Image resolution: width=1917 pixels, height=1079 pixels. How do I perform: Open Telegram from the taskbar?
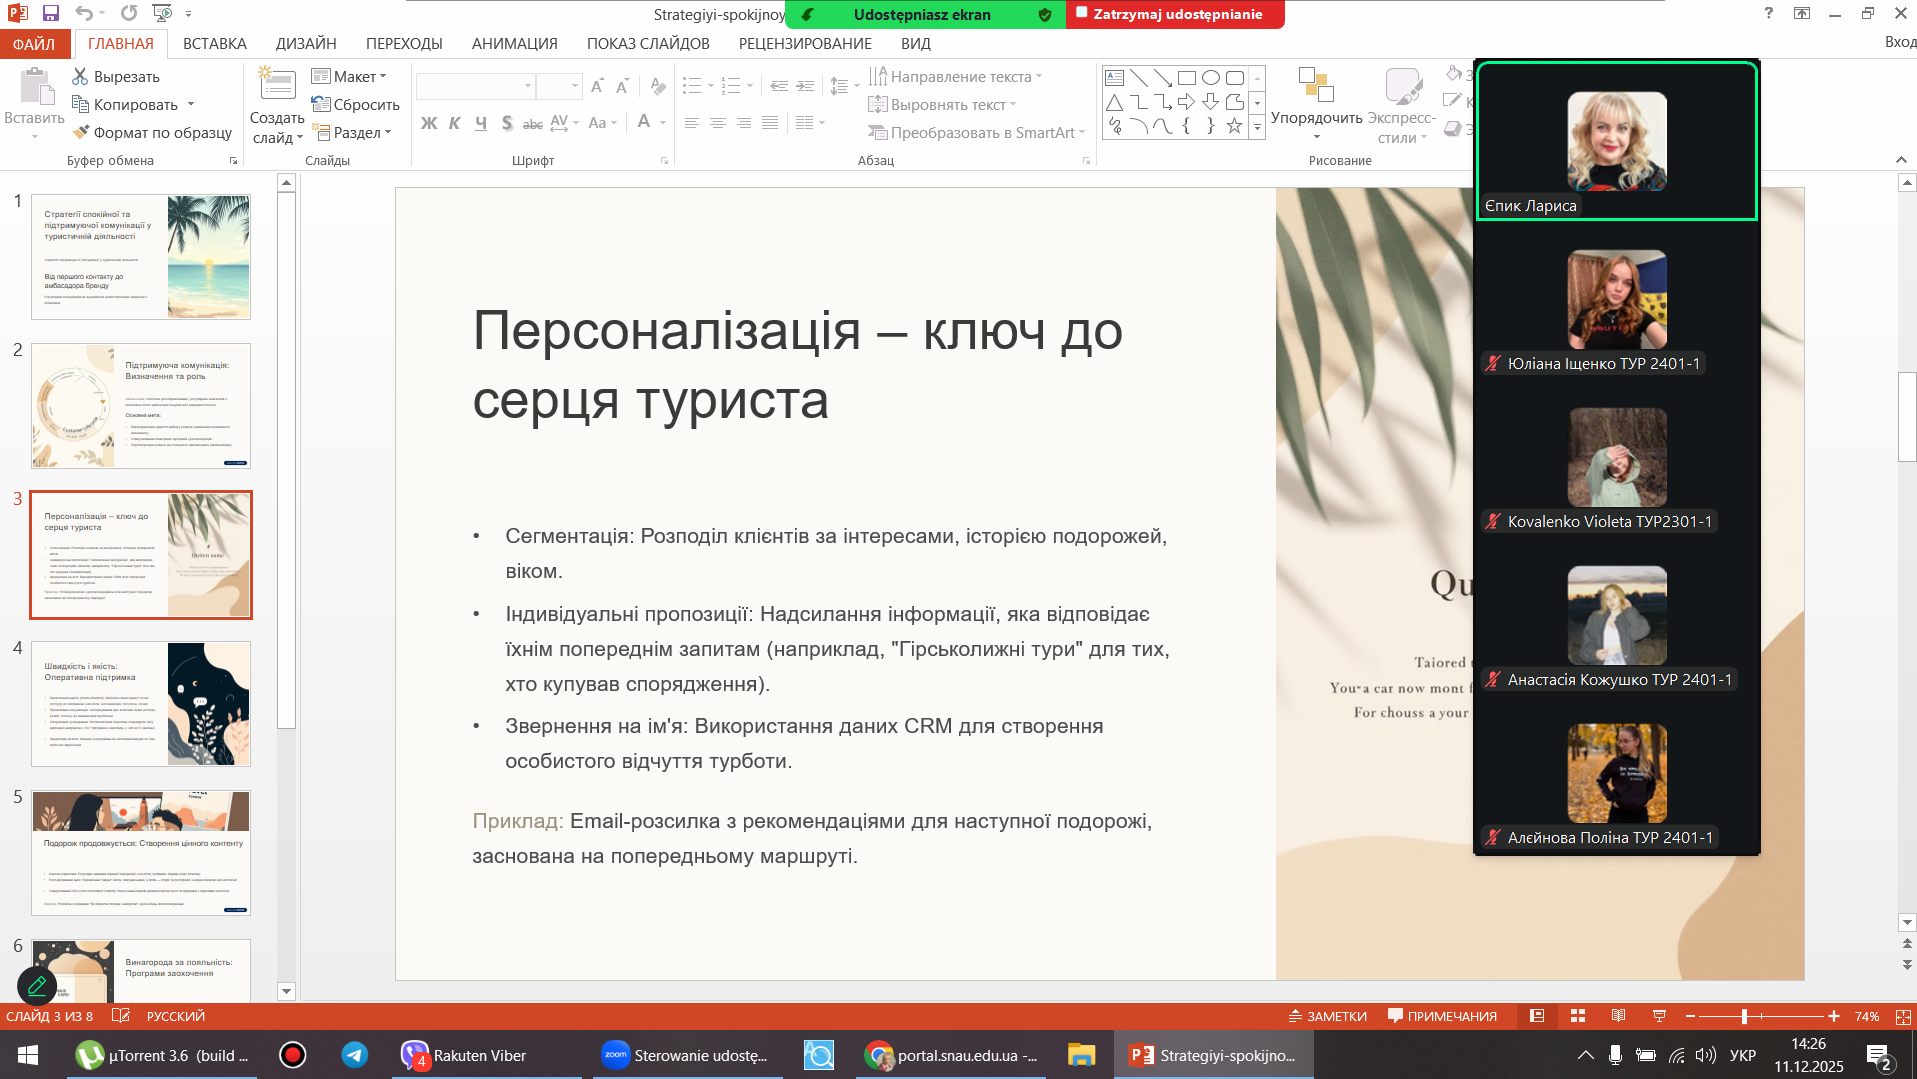pos(354,1055)
